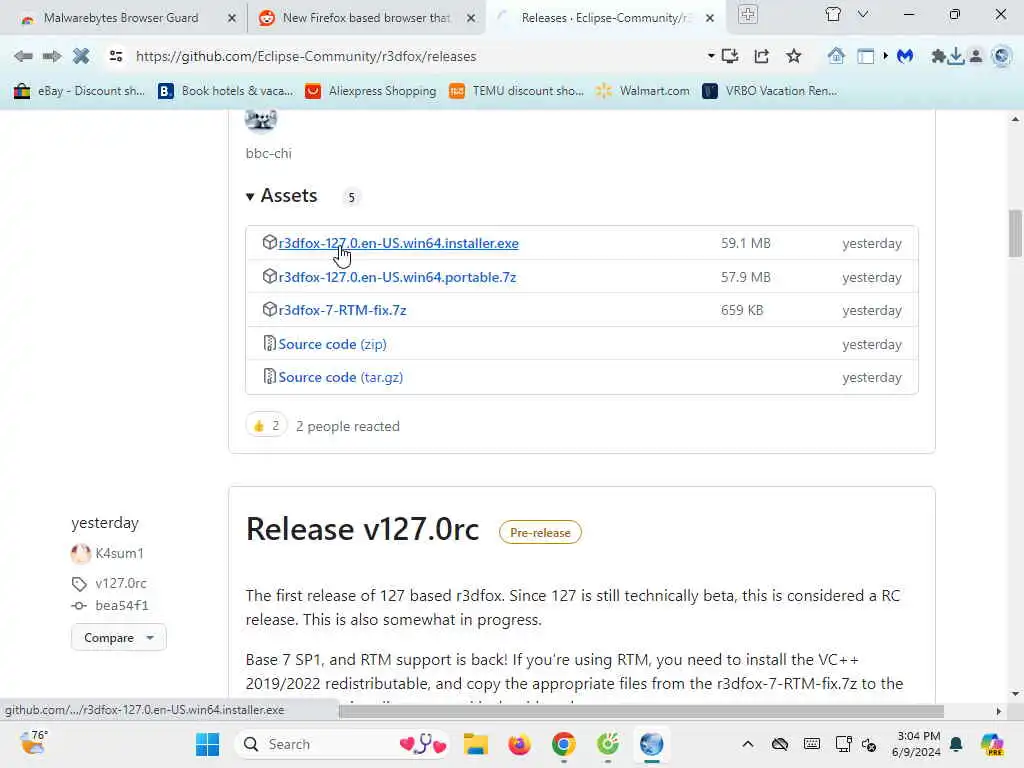Switch to New Firefox based browser tab
This screenshot has width=1024, height=768.
coord(366,18)
